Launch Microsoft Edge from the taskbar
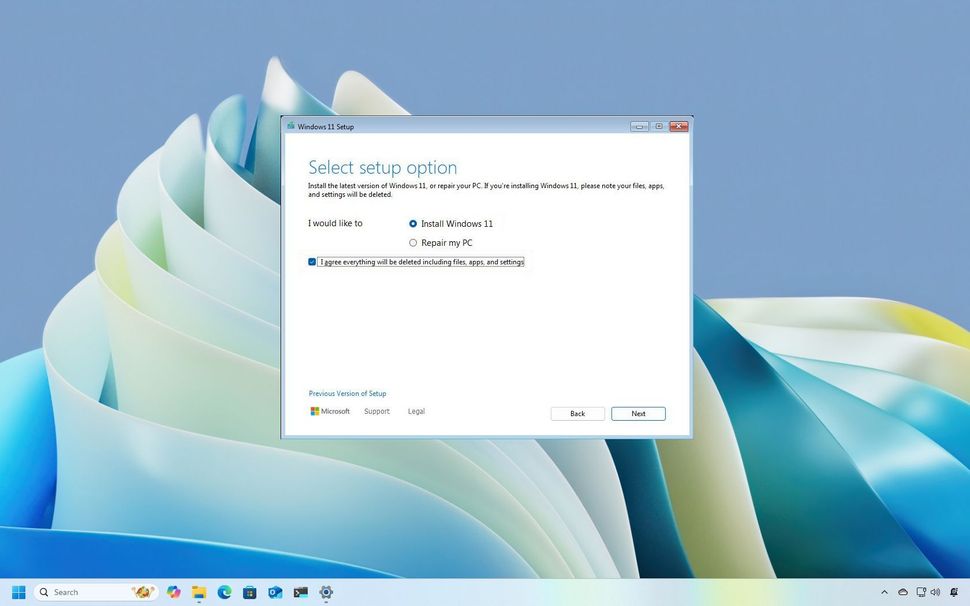Screen dimensions: 970x606 (x=224, y=592)
